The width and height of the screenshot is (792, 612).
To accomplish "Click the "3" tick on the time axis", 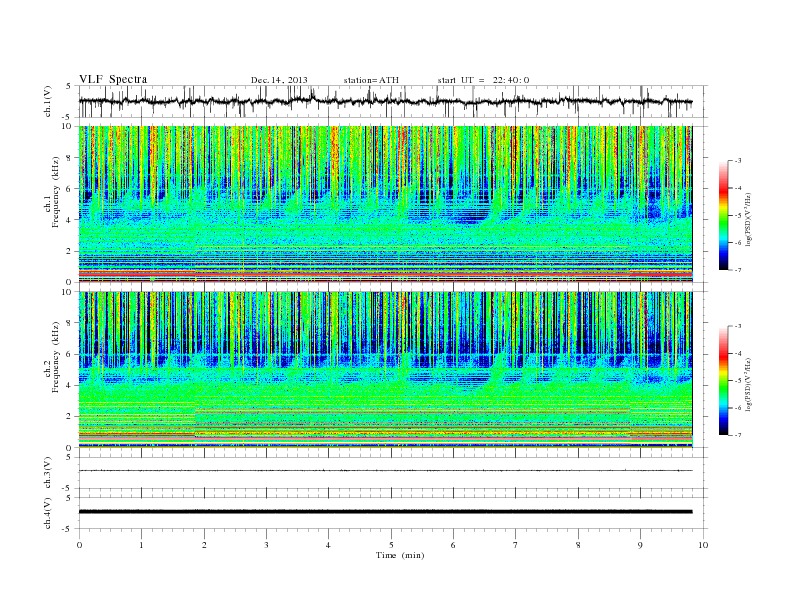I will 266,545.
